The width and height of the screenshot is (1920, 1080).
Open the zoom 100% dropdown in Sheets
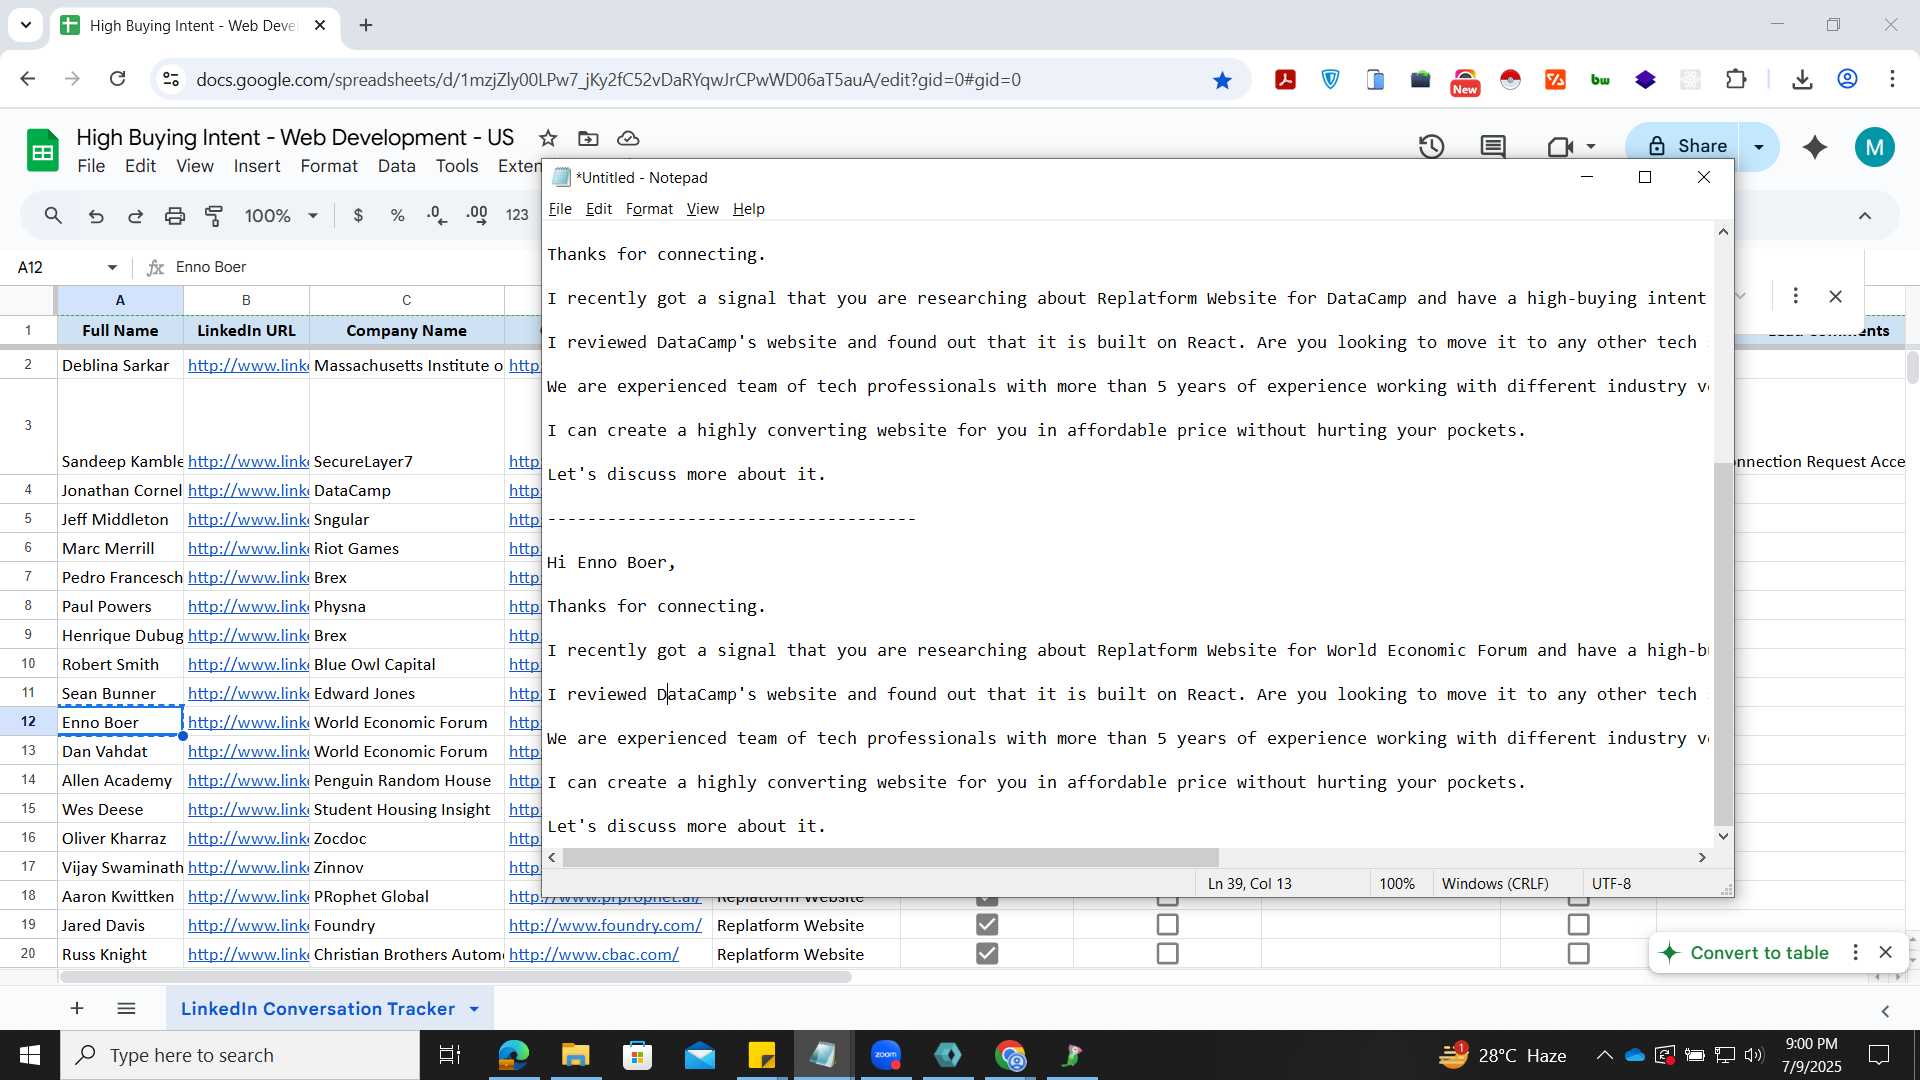pyautogui.click(x=282, y=215)
